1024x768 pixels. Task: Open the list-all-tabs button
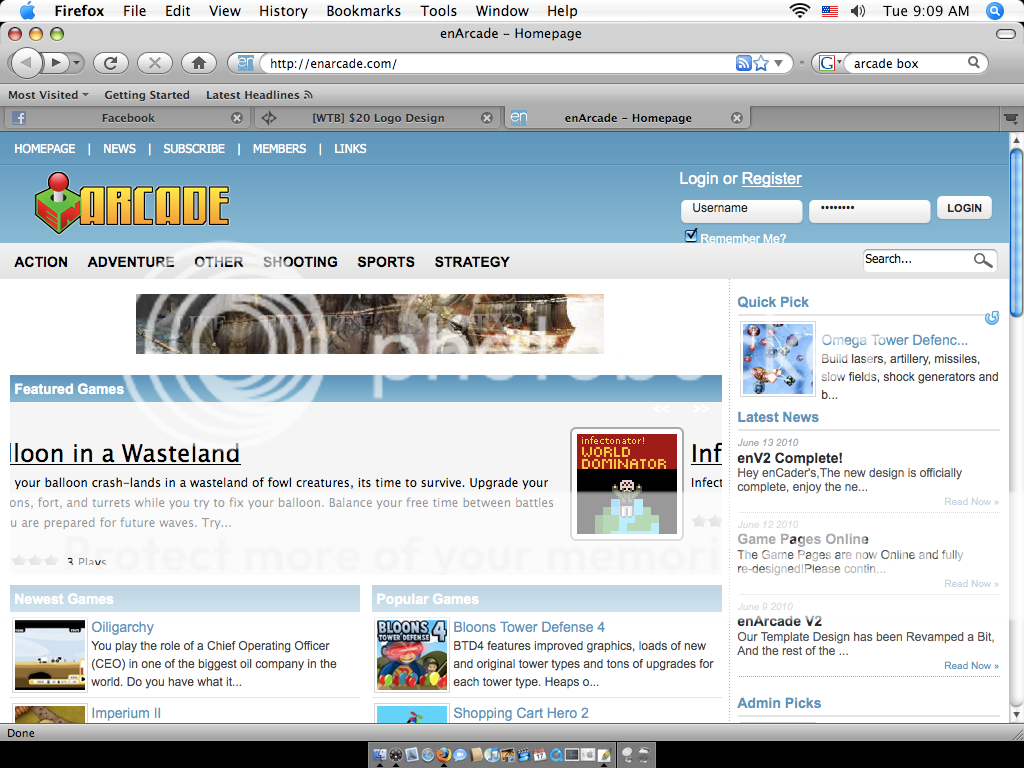[1011, 118]
